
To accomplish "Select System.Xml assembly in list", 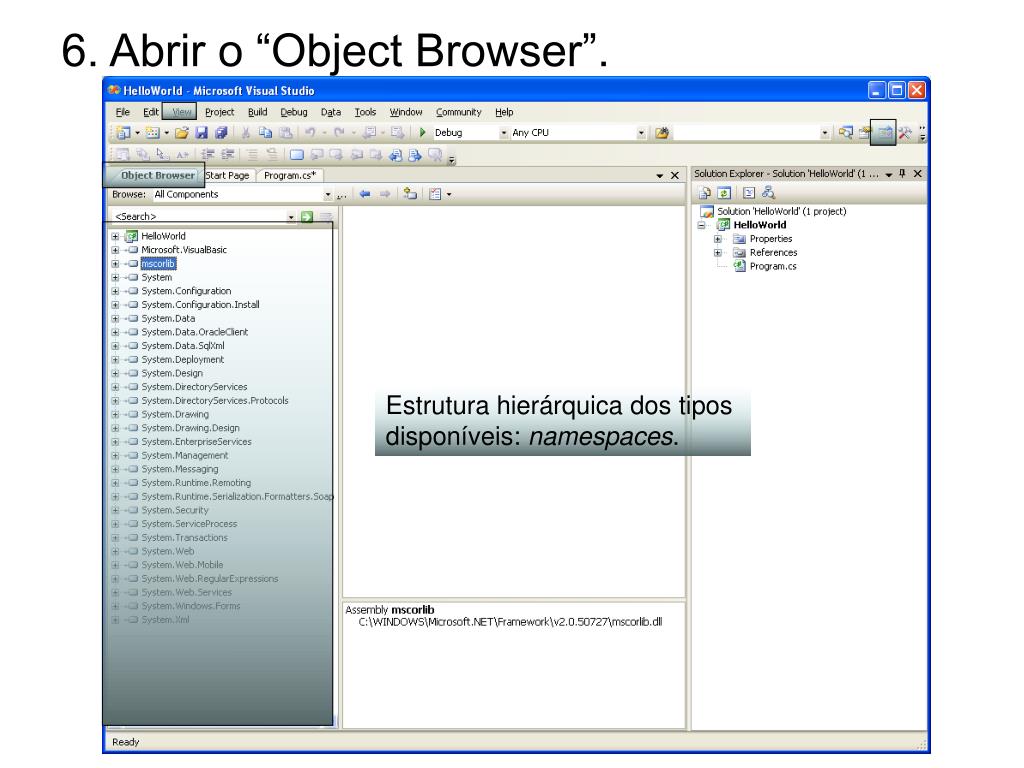I will [x=165, y=620].
